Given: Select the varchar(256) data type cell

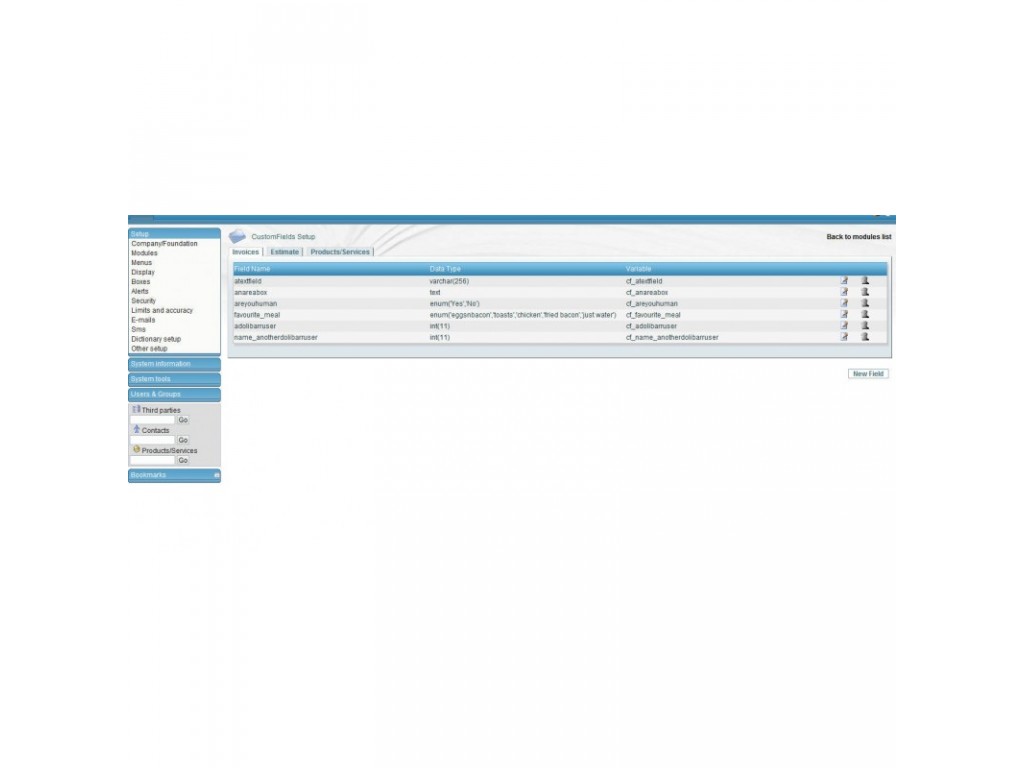Looking at the screenshot, I should pyautogui.click(x=449, y=281).
